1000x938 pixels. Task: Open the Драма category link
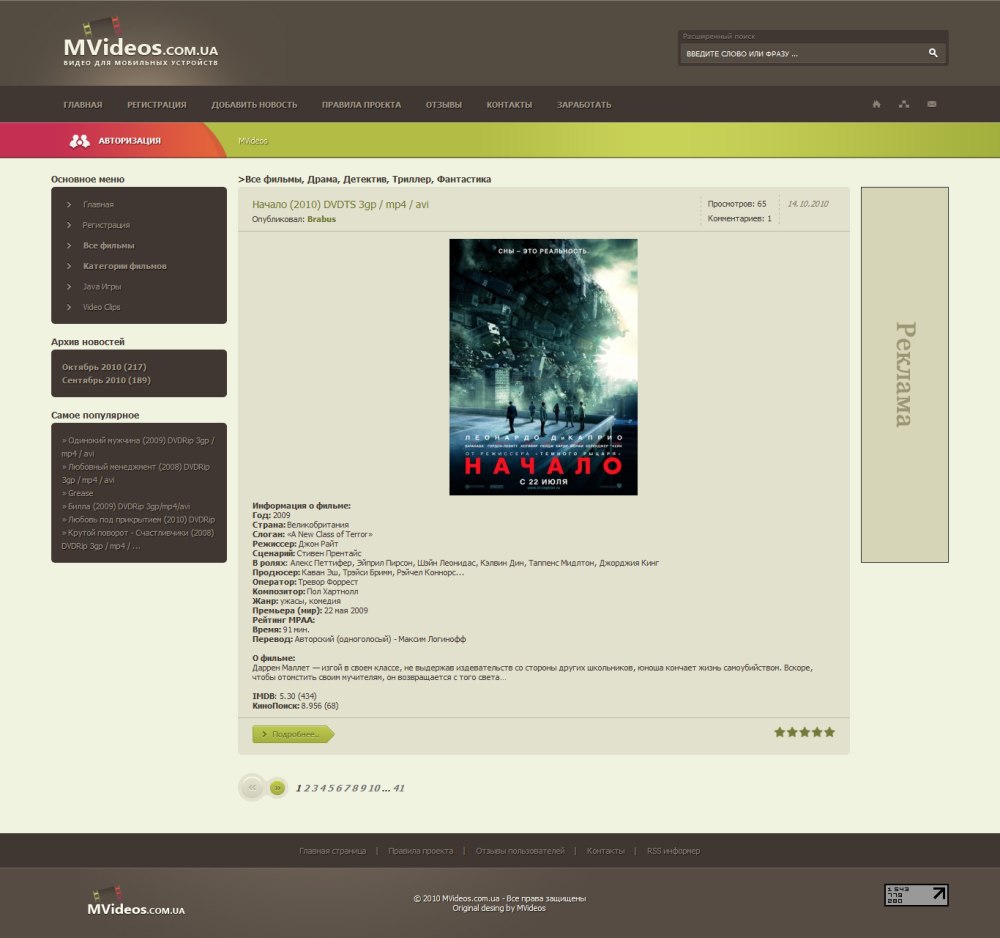[x=322, y=179]
